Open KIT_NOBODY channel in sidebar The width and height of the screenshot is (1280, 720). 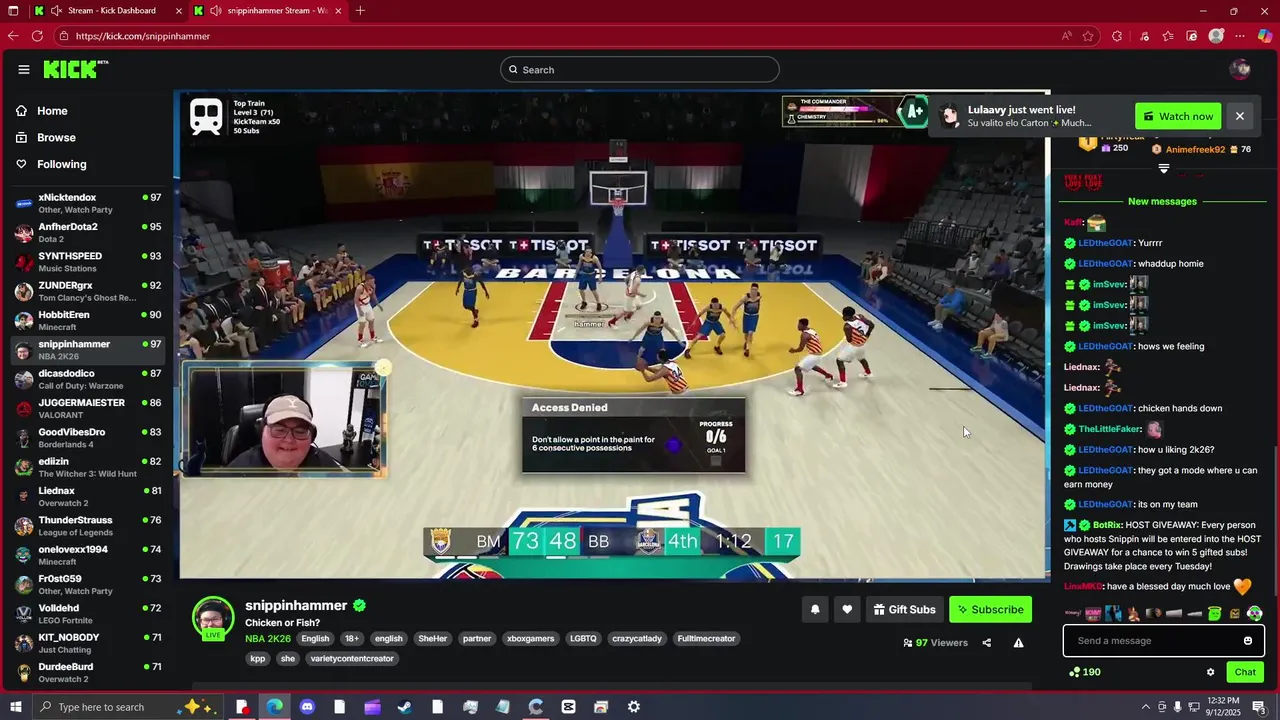(x=88, y=643)
